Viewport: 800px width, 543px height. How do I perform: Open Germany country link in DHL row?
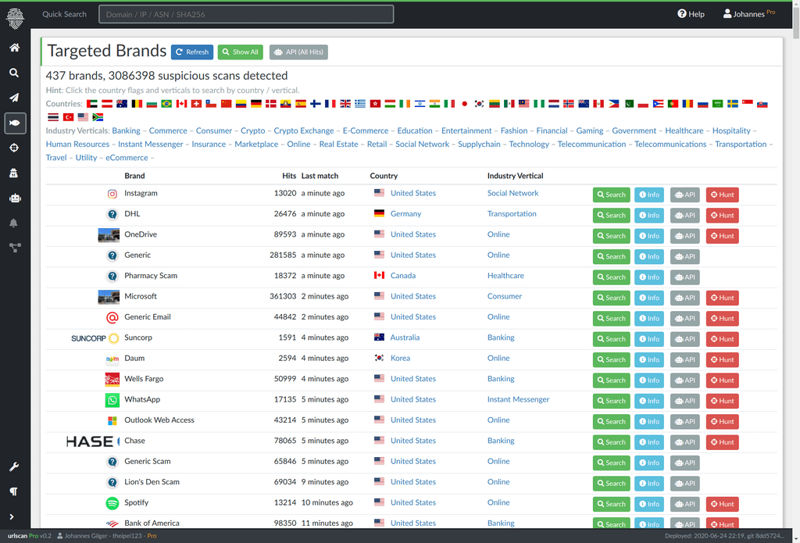[406, 214]
